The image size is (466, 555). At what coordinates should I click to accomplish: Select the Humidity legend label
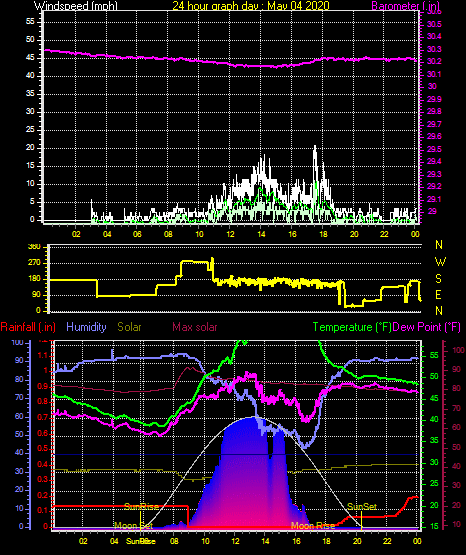click(86, 327)
